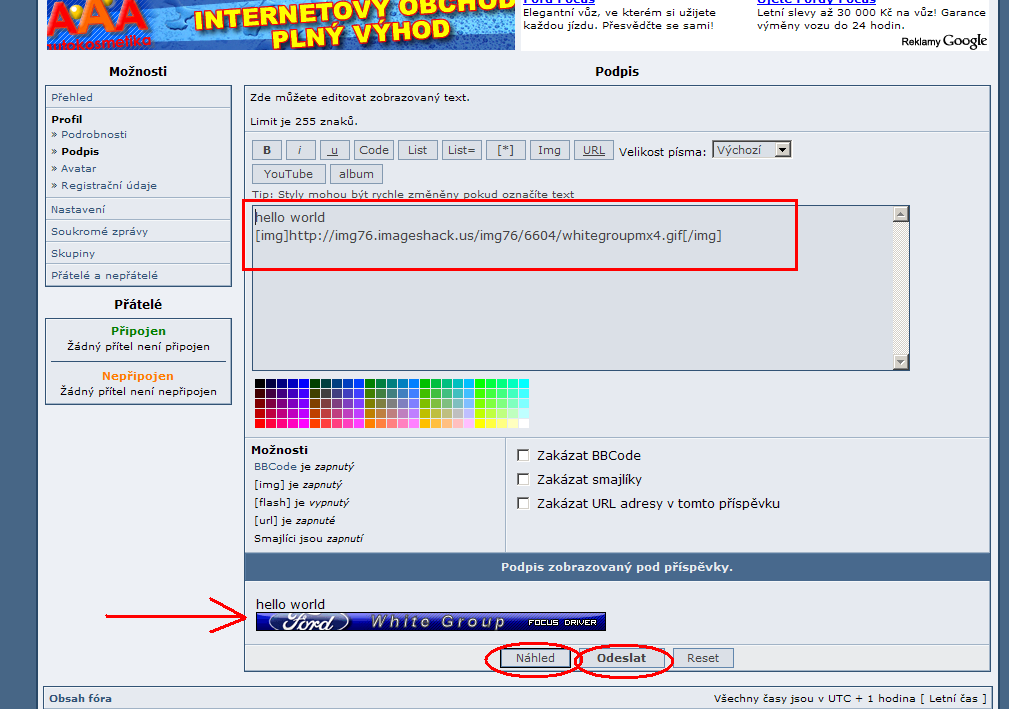Insert Code BBCode tag
The width and height of the screenshot is (1009, 709).
374,150
